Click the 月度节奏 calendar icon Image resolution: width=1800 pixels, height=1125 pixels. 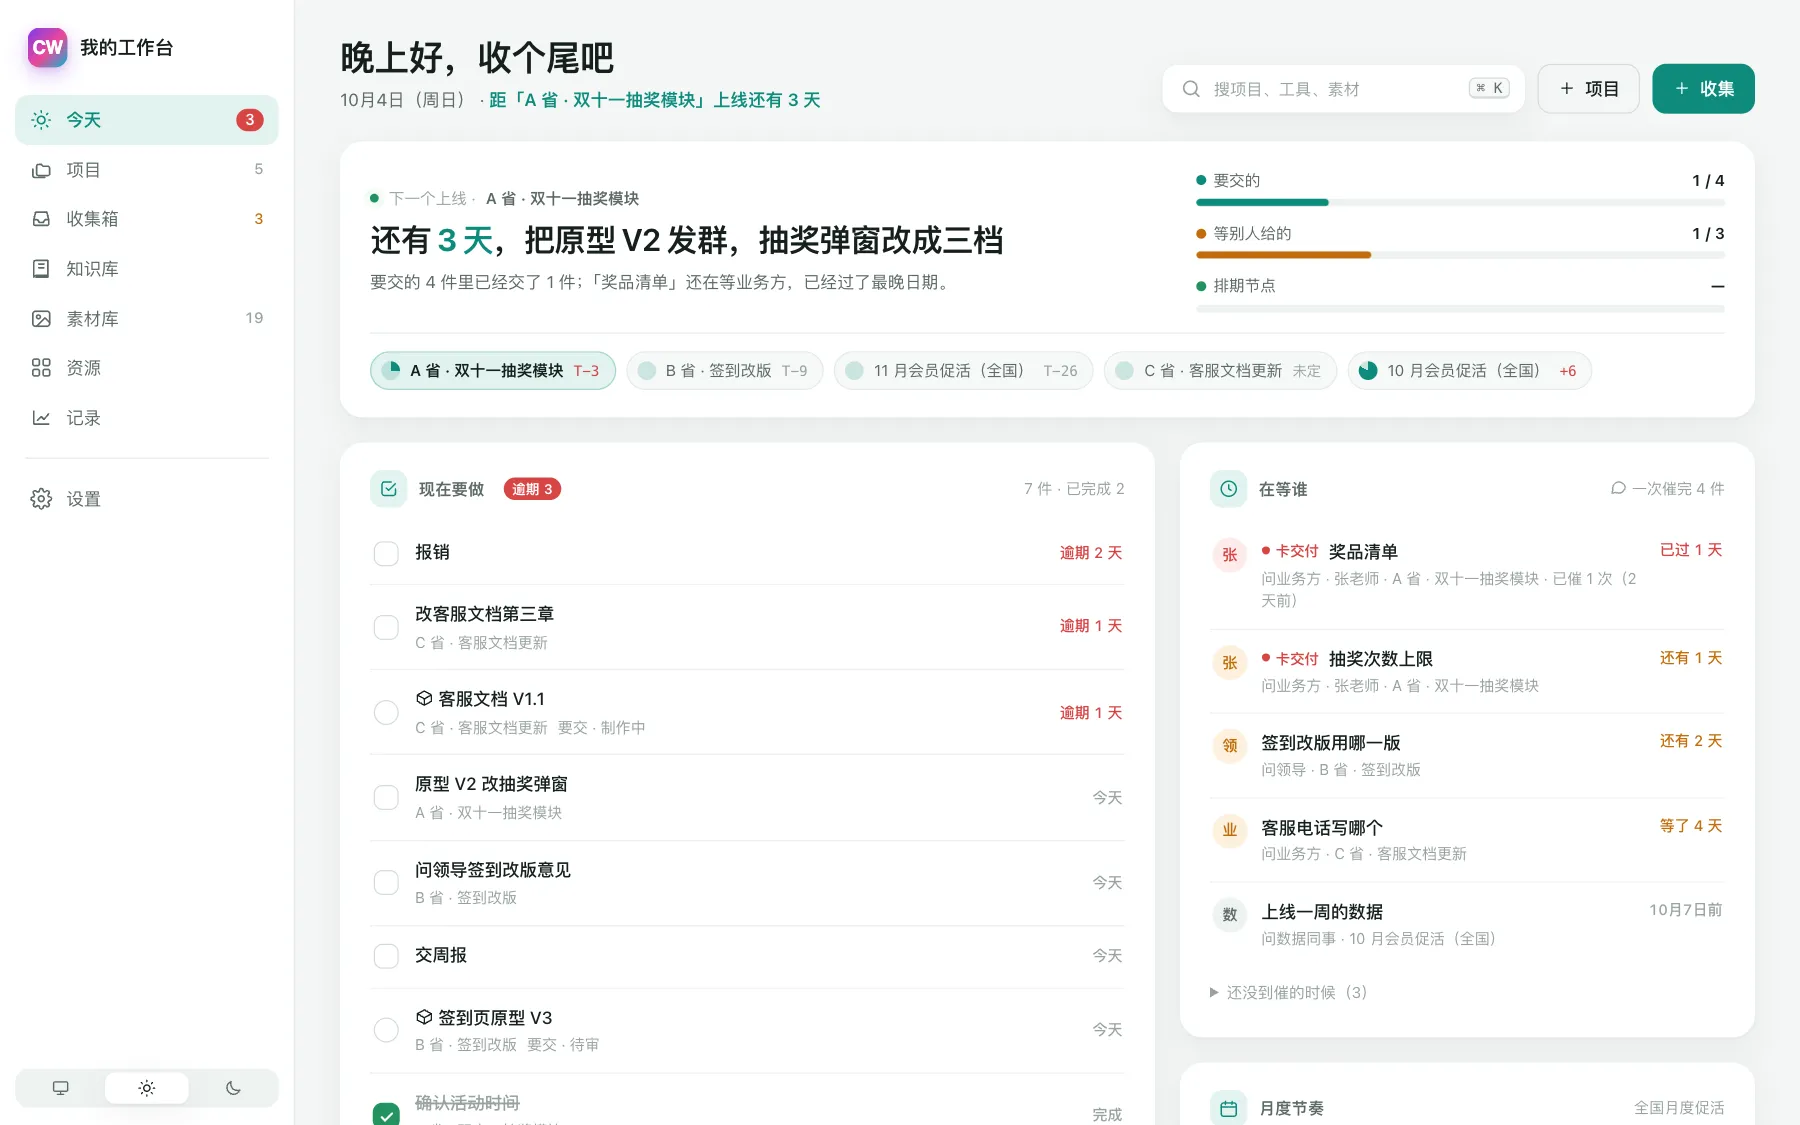click(1229, 1108)
